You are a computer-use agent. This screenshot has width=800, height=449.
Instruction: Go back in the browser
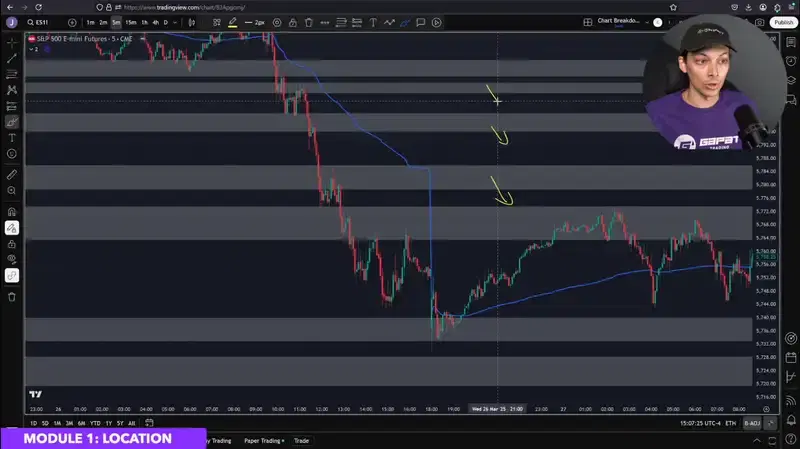[x=10, y=7]
